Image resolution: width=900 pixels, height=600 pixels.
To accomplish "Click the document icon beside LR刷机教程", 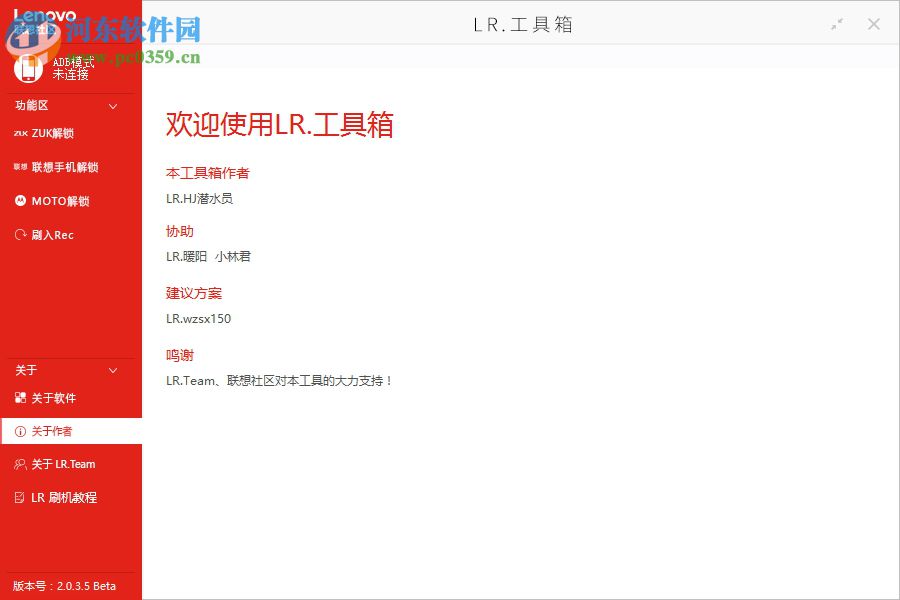I will coord(20,497).
